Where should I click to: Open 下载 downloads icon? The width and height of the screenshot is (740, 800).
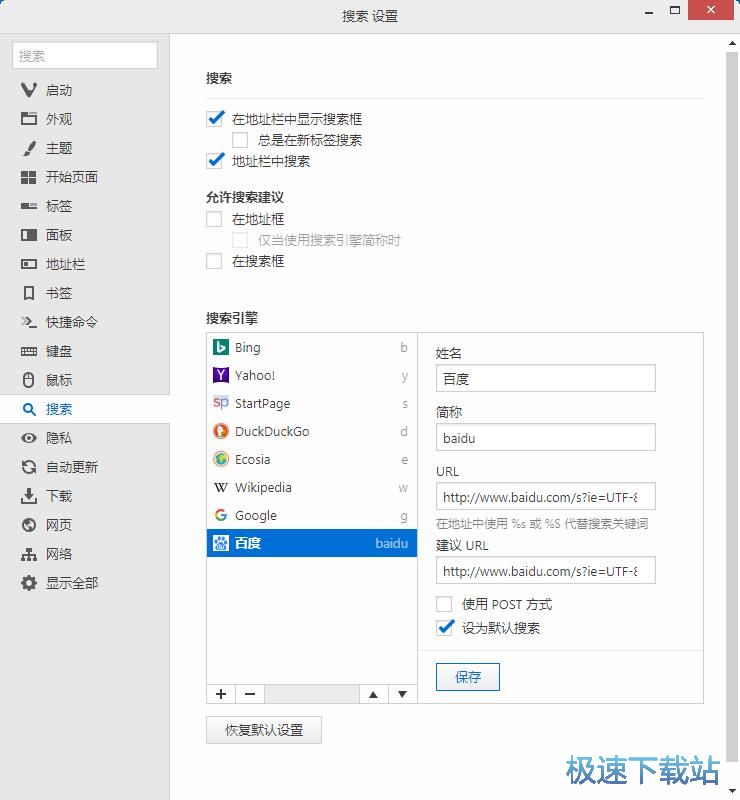click(29, 496)
